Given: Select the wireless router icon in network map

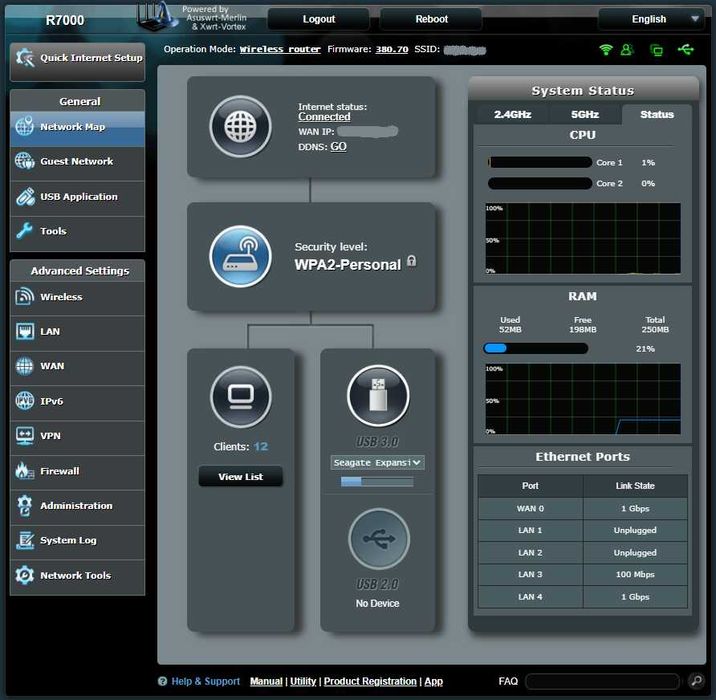Looking at the screenshot, I should click(x=240, y=257).
